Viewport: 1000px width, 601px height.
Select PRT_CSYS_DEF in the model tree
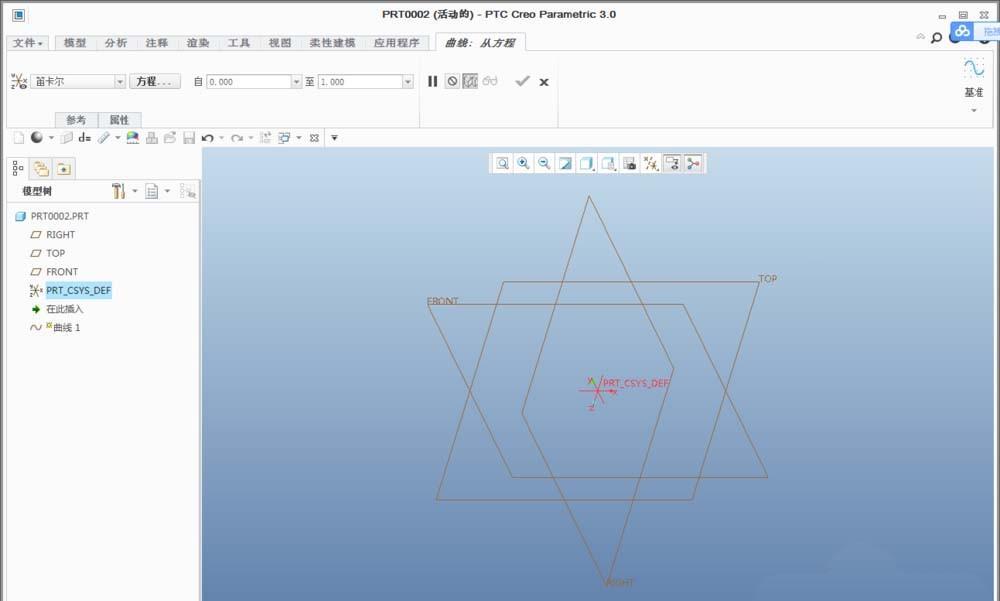pyautogui.click(x=78, y=290)
